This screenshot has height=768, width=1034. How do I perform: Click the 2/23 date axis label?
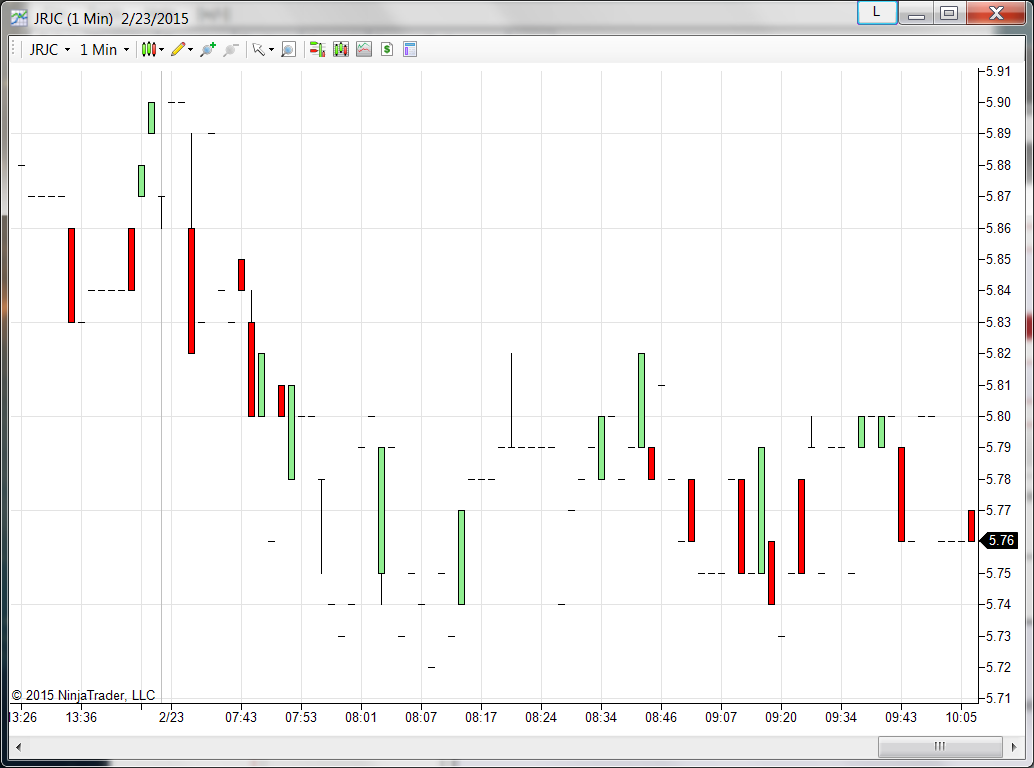click(x=171, y=717)
